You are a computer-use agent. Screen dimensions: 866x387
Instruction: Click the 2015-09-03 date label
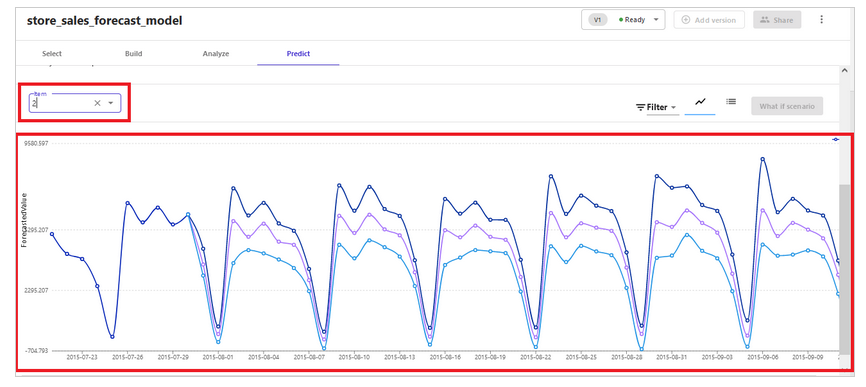tap(717, 357)
